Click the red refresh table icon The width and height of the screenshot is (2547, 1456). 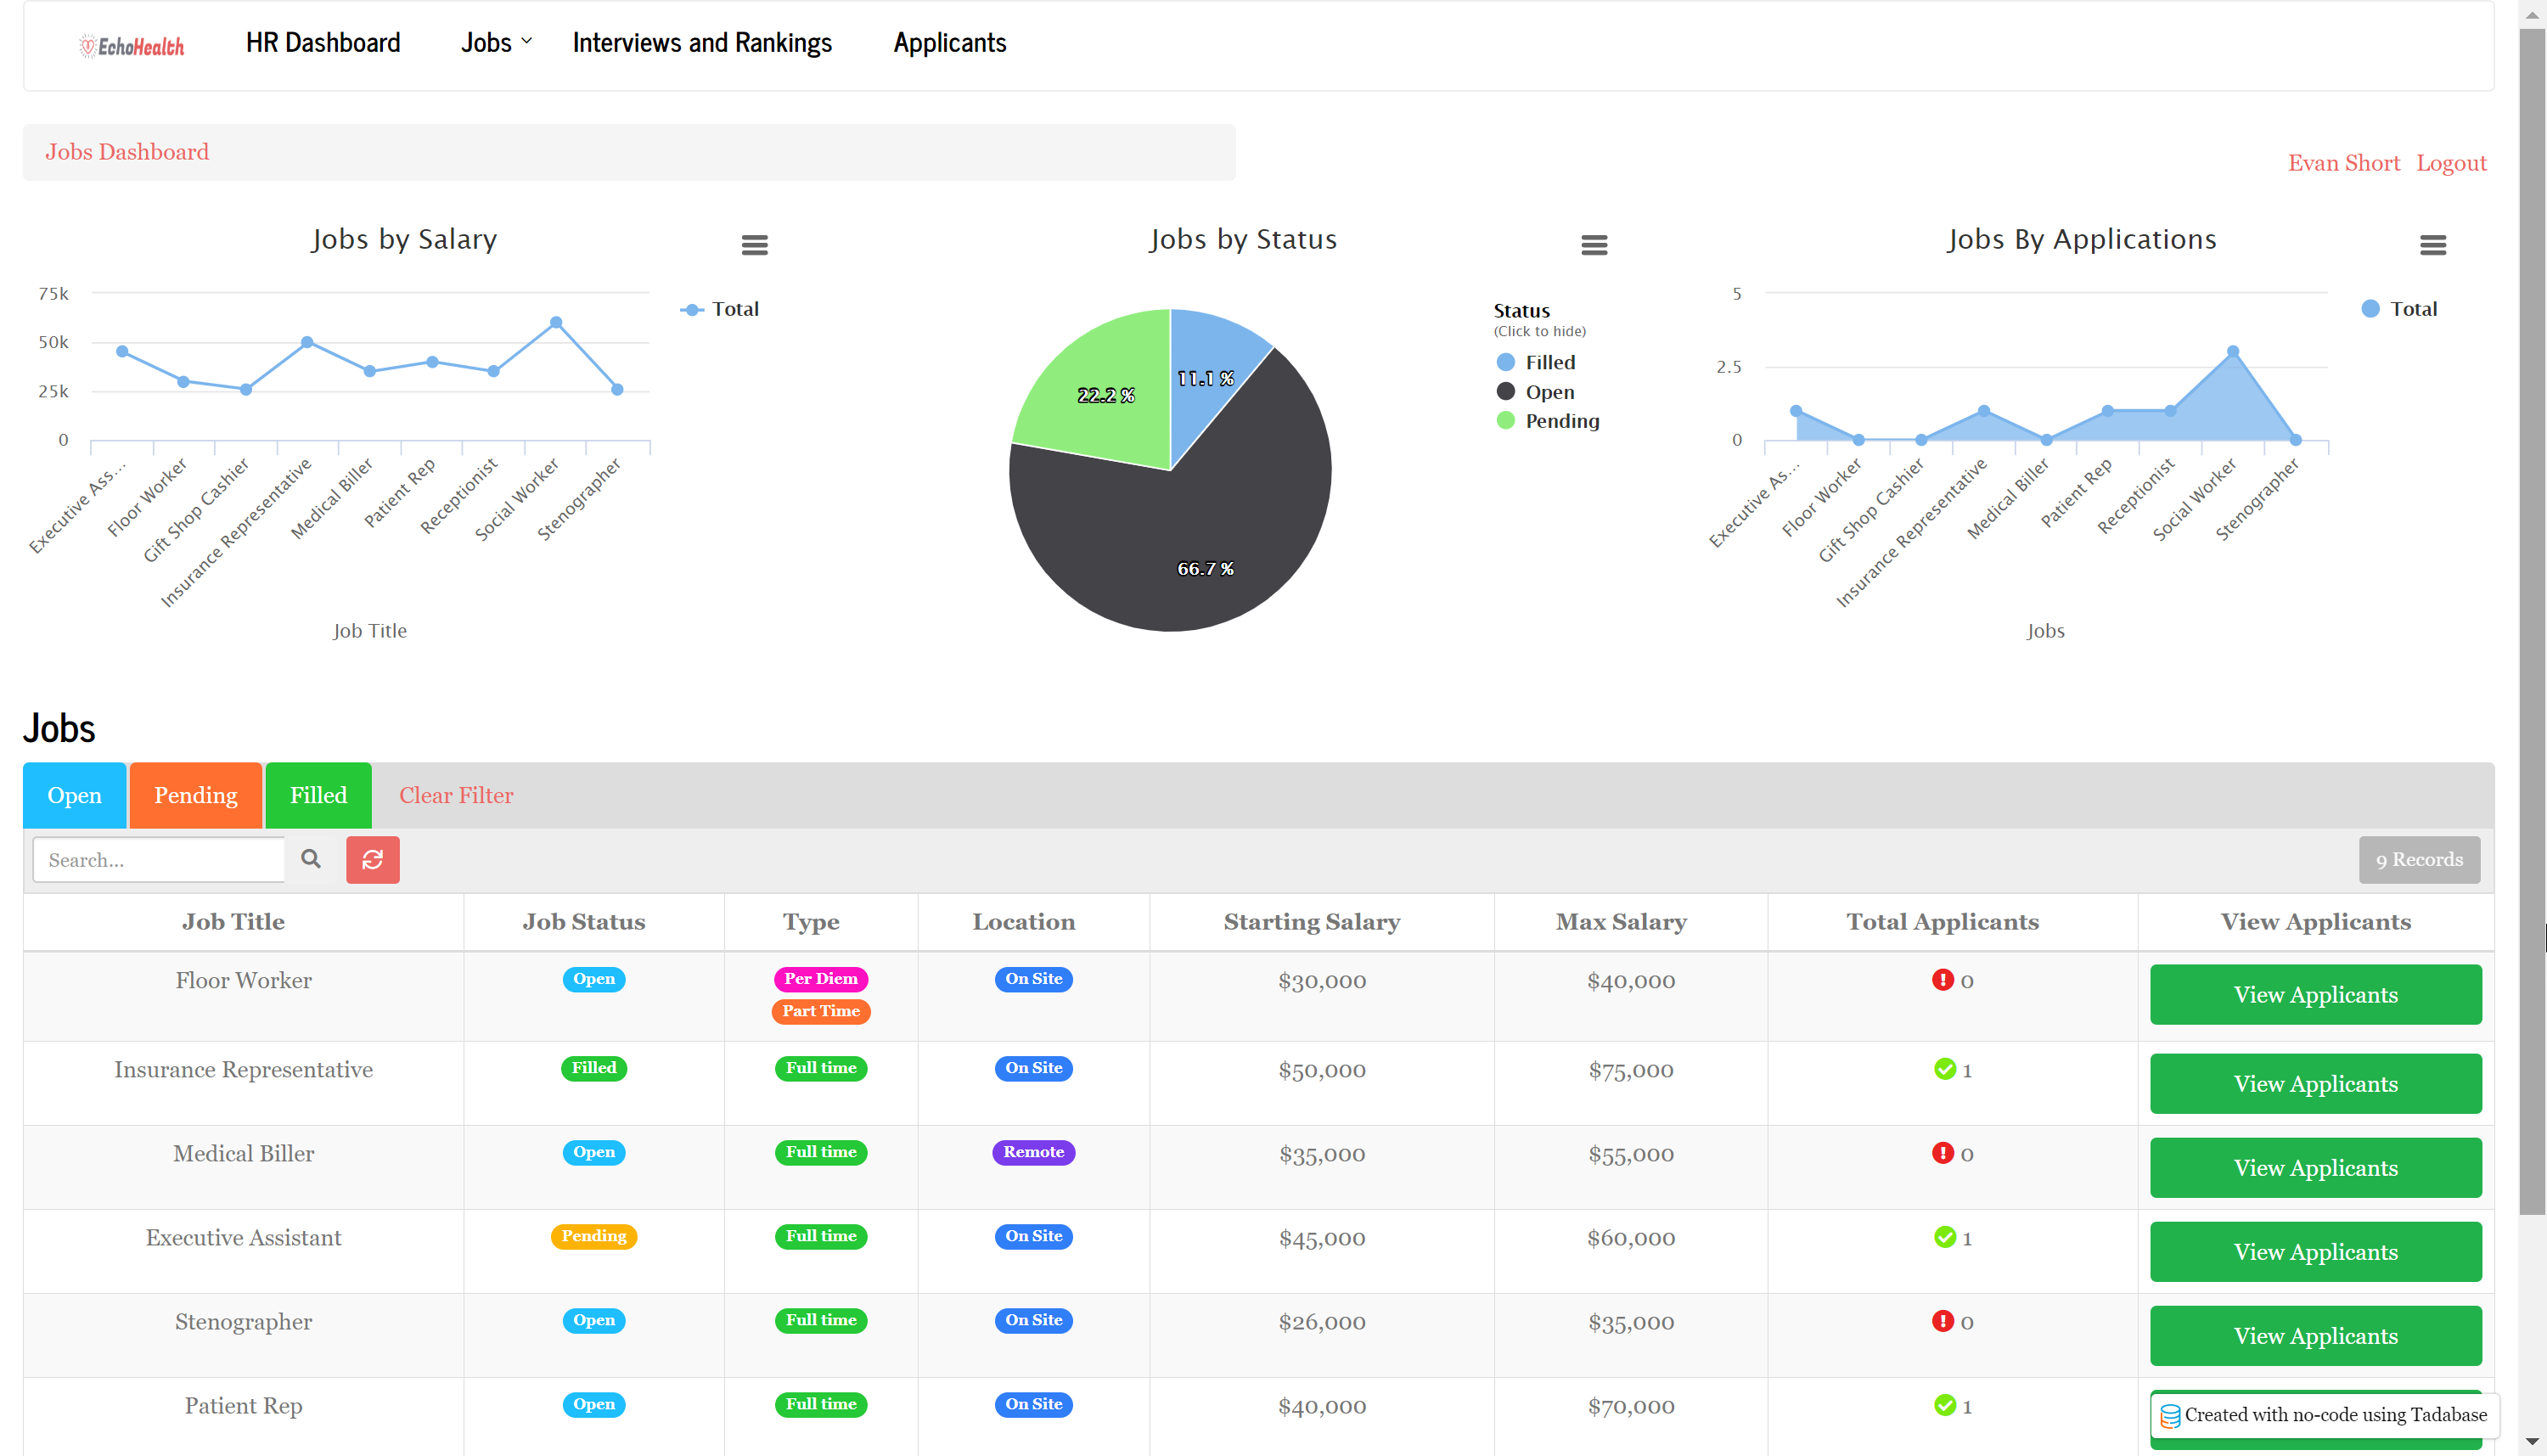click(373, 860)
